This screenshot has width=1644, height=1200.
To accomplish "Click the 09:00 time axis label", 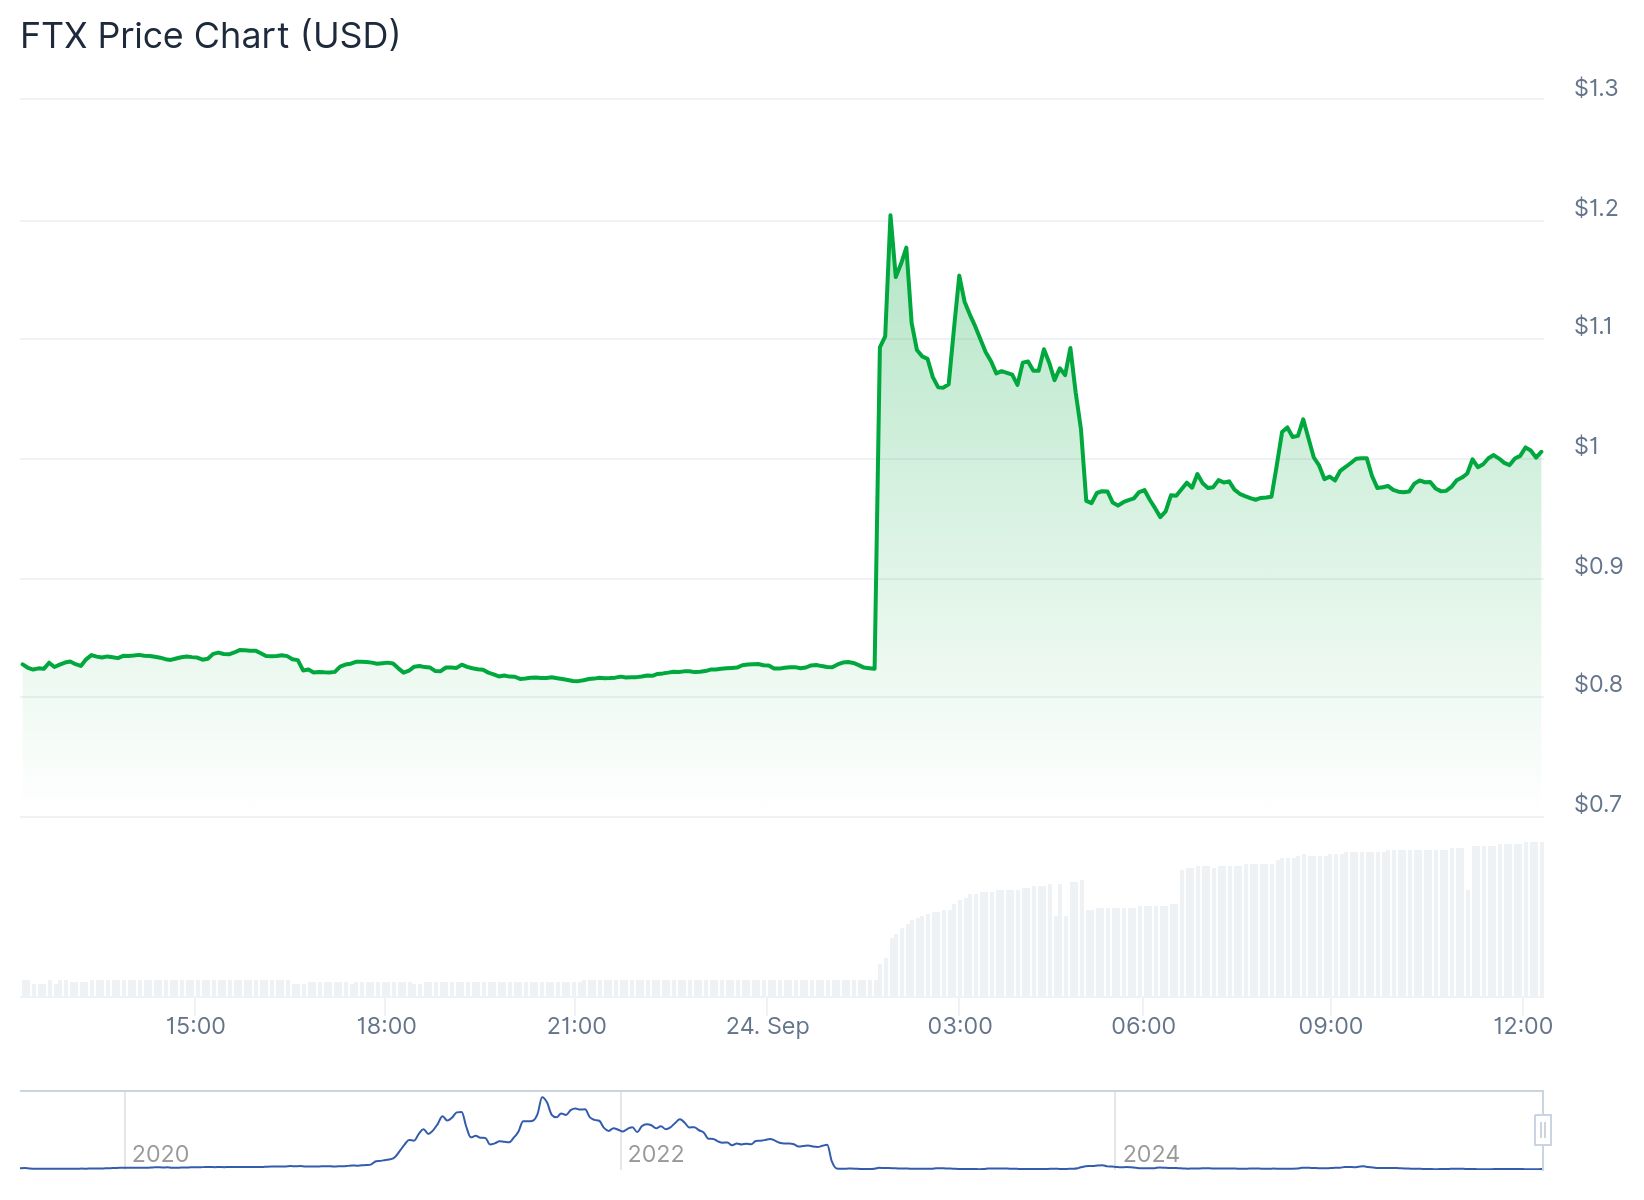I will pyautogui.click(x=1330, y=1026).
